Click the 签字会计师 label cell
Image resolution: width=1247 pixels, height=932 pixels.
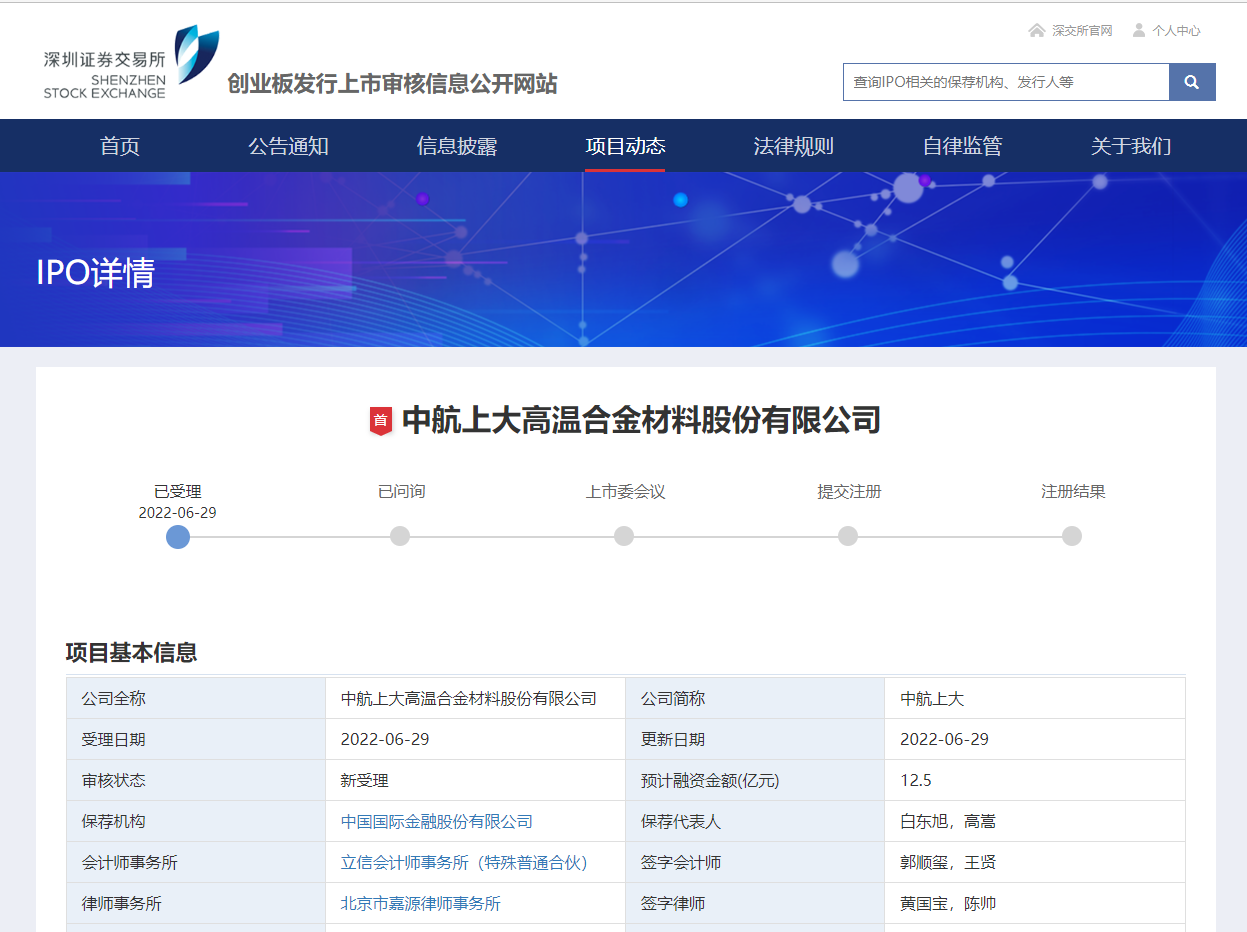[x=755, y=863]
